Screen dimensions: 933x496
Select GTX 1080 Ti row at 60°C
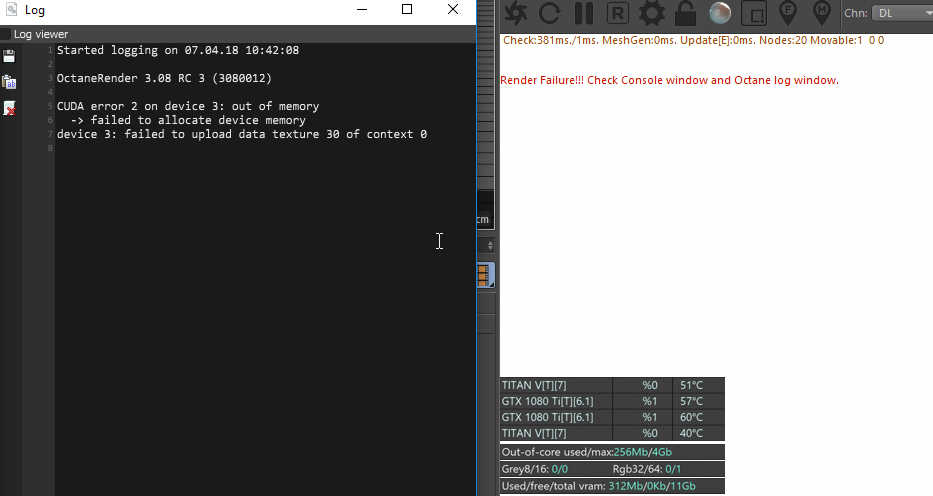pos(612,417)
